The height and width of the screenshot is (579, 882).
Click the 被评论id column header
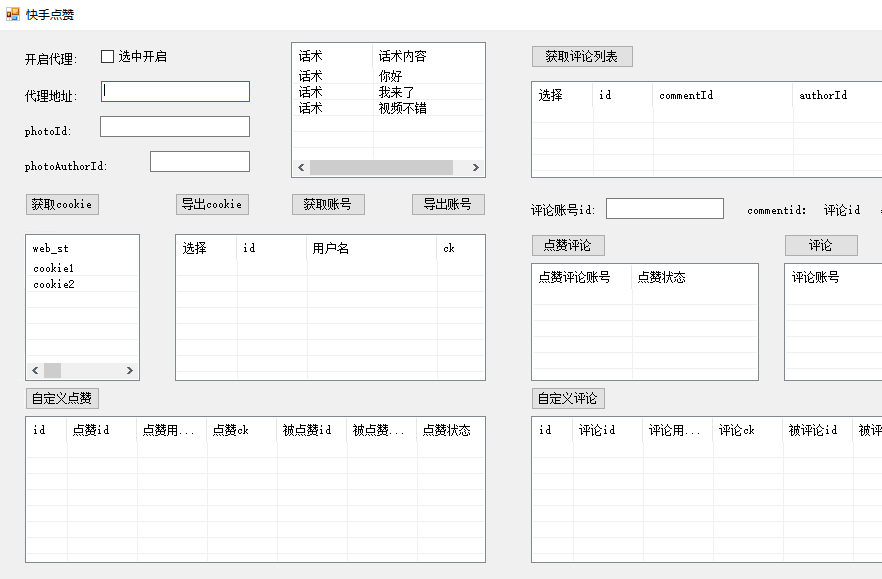(818, 430)
